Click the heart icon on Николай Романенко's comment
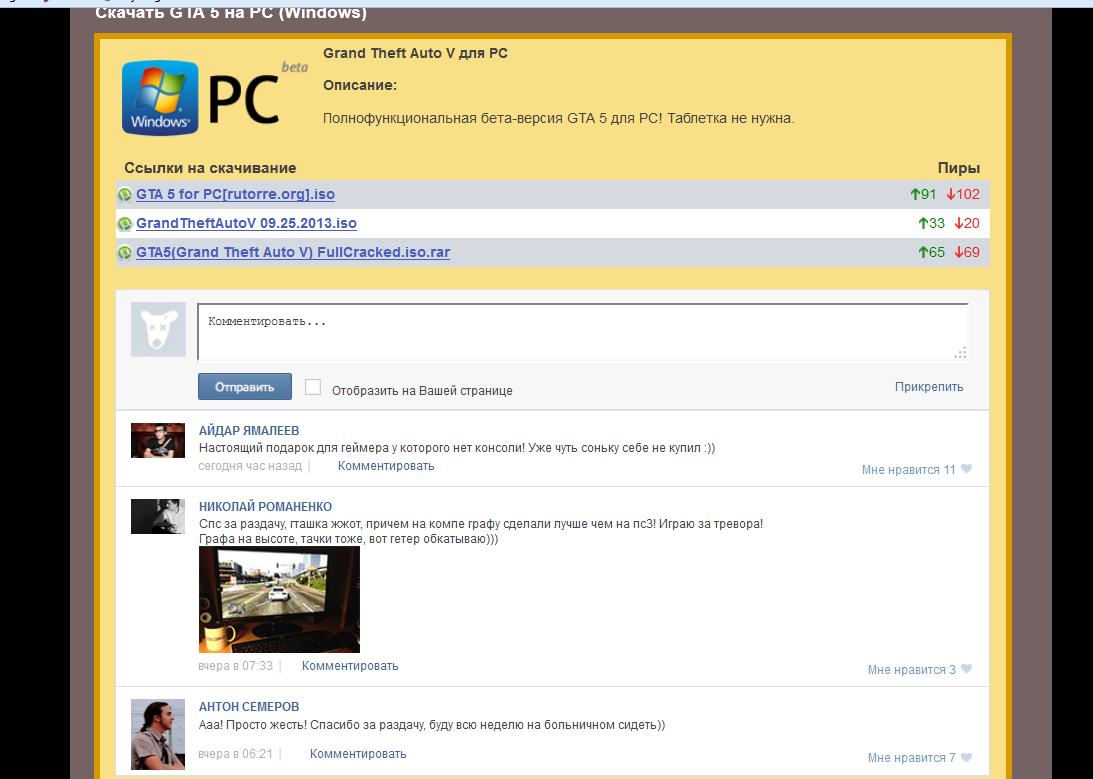This screenshot has height=779, width=1093. pos(966,669)
